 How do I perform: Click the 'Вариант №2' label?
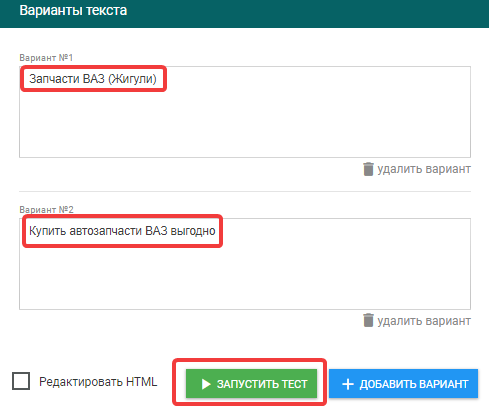[46, 210]
